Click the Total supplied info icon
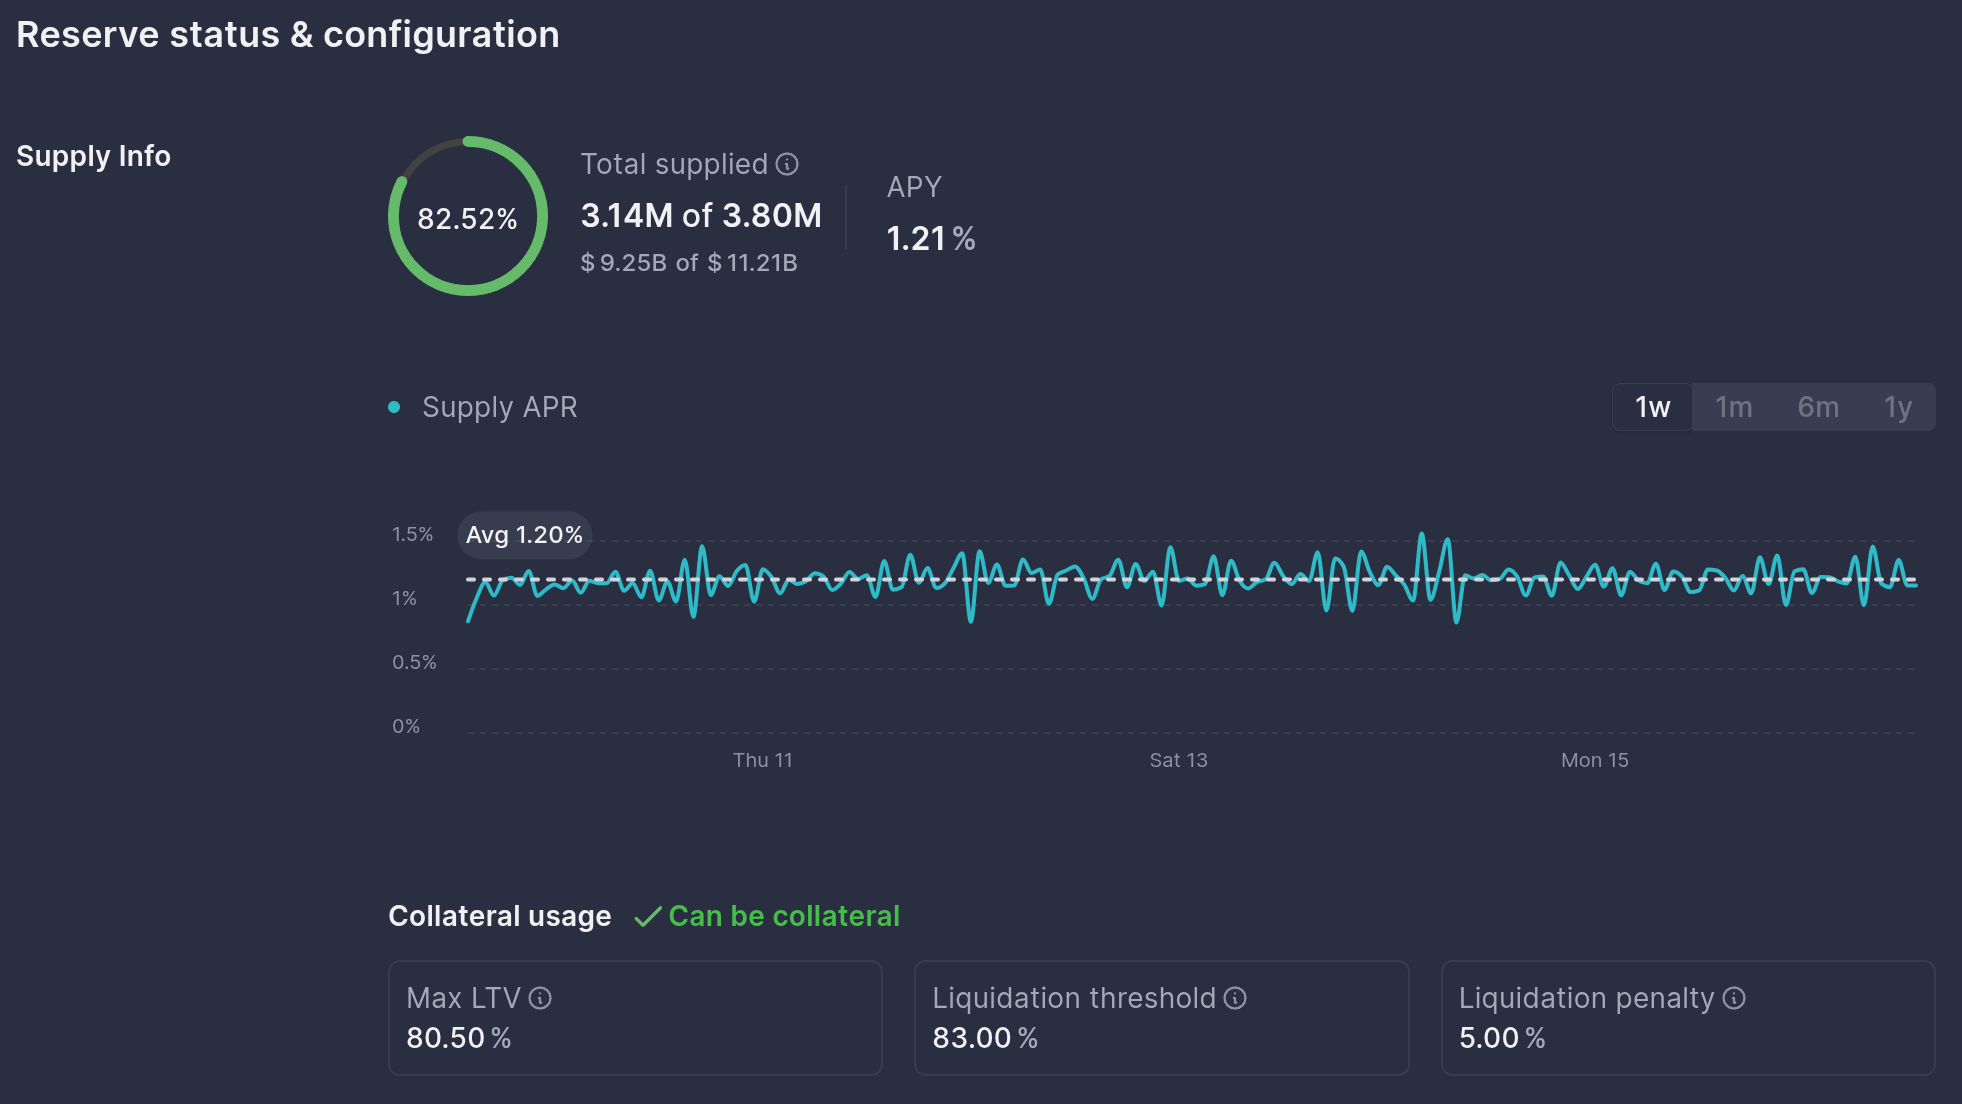This screenshot has width=1962, height=1104. (787, 164)
